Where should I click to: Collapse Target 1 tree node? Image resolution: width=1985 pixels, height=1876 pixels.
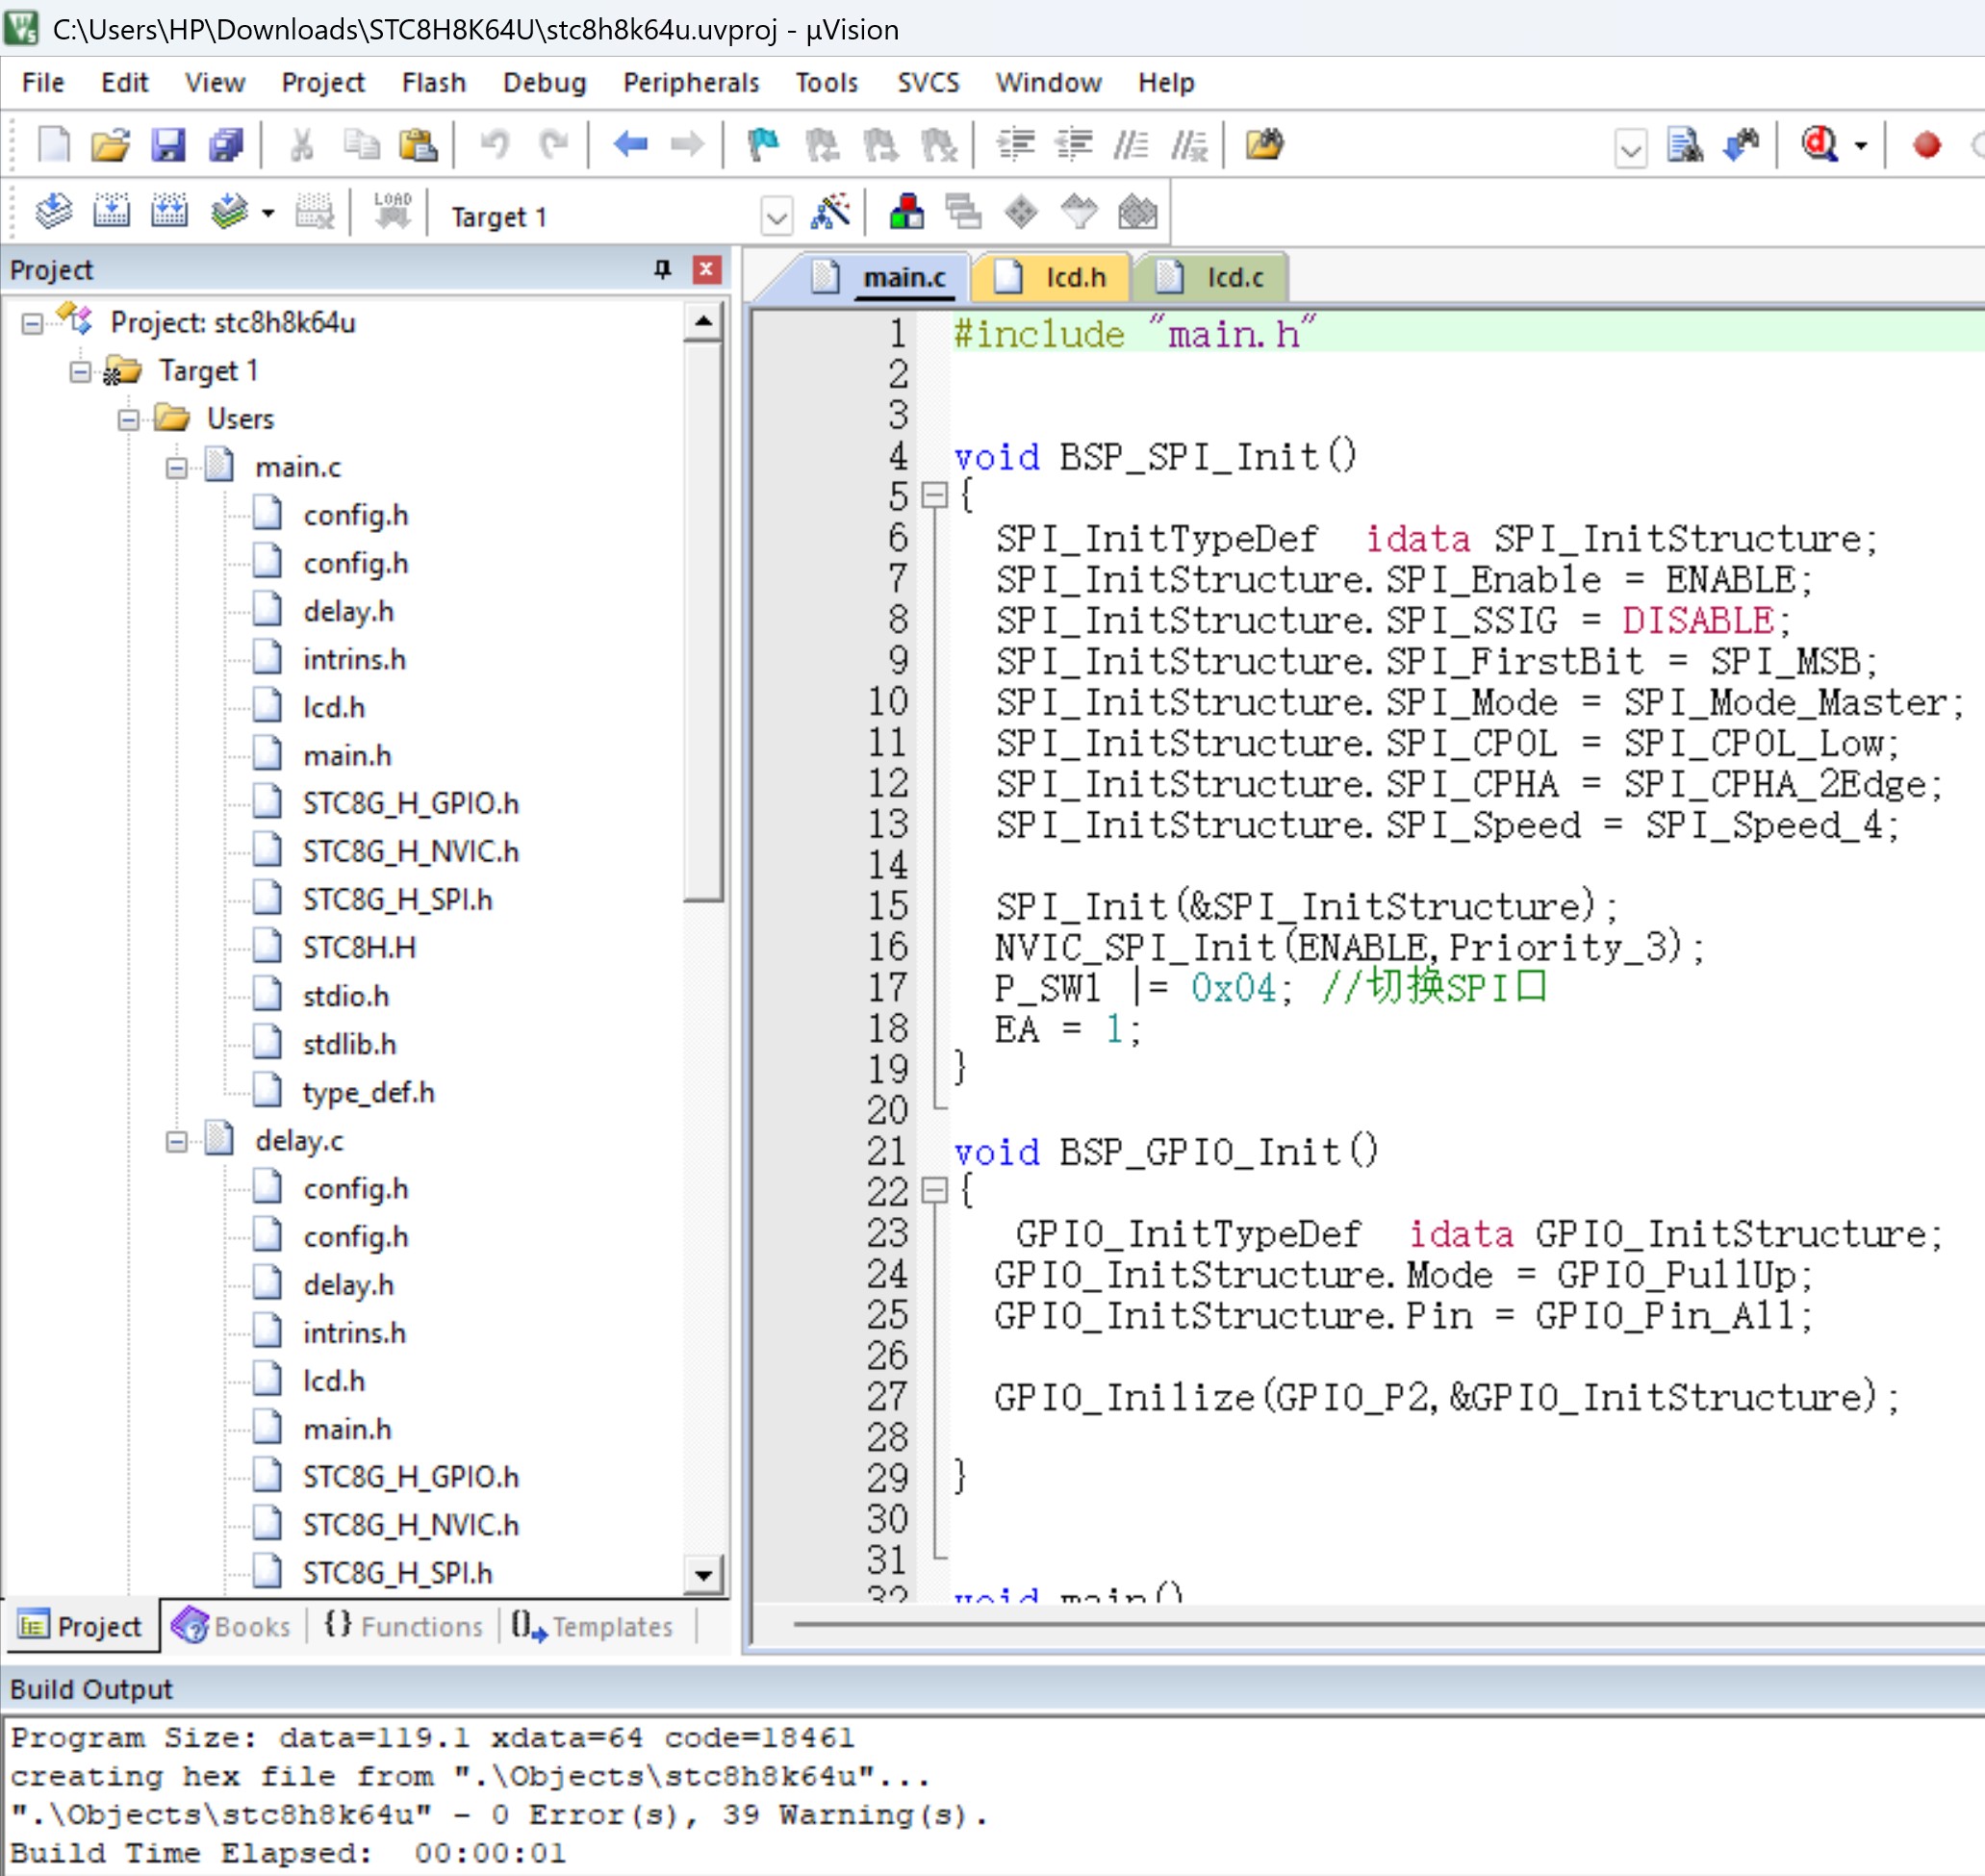(x=81, y=372)
